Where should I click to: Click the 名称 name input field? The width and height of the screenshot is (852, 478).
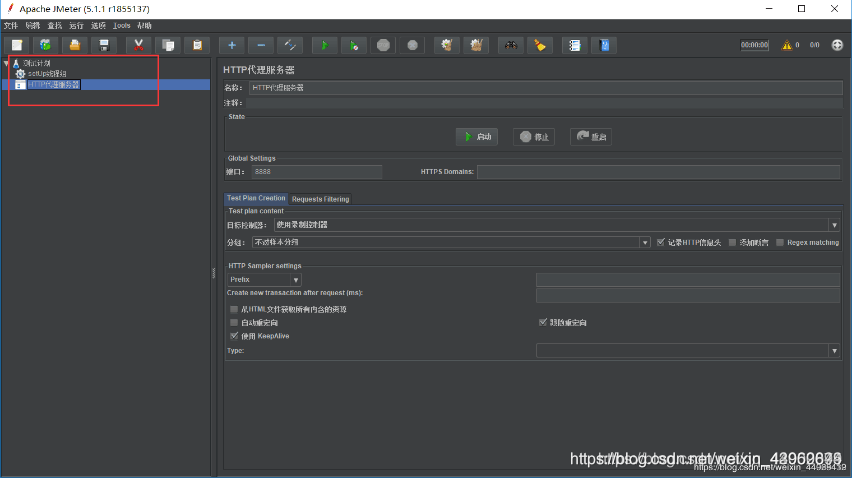(x=546, y=87)
